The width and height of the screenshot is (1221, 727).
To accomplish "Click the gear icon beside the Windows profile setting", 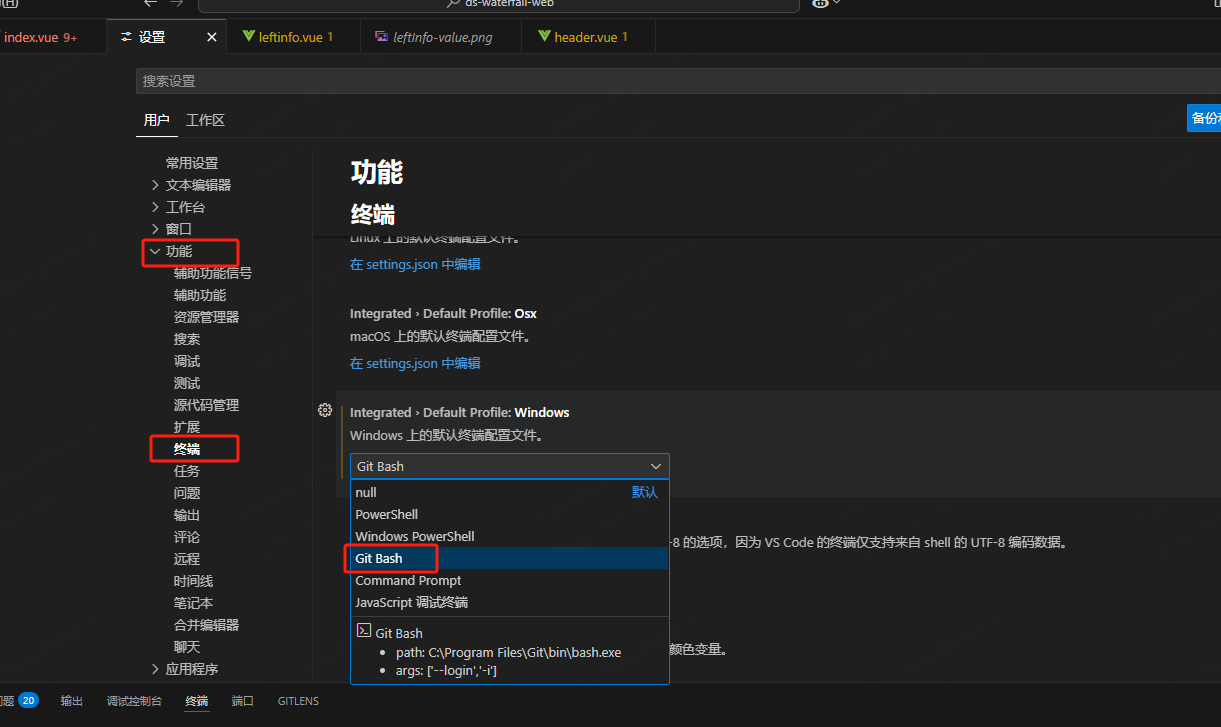I will (x=325, y=410).
